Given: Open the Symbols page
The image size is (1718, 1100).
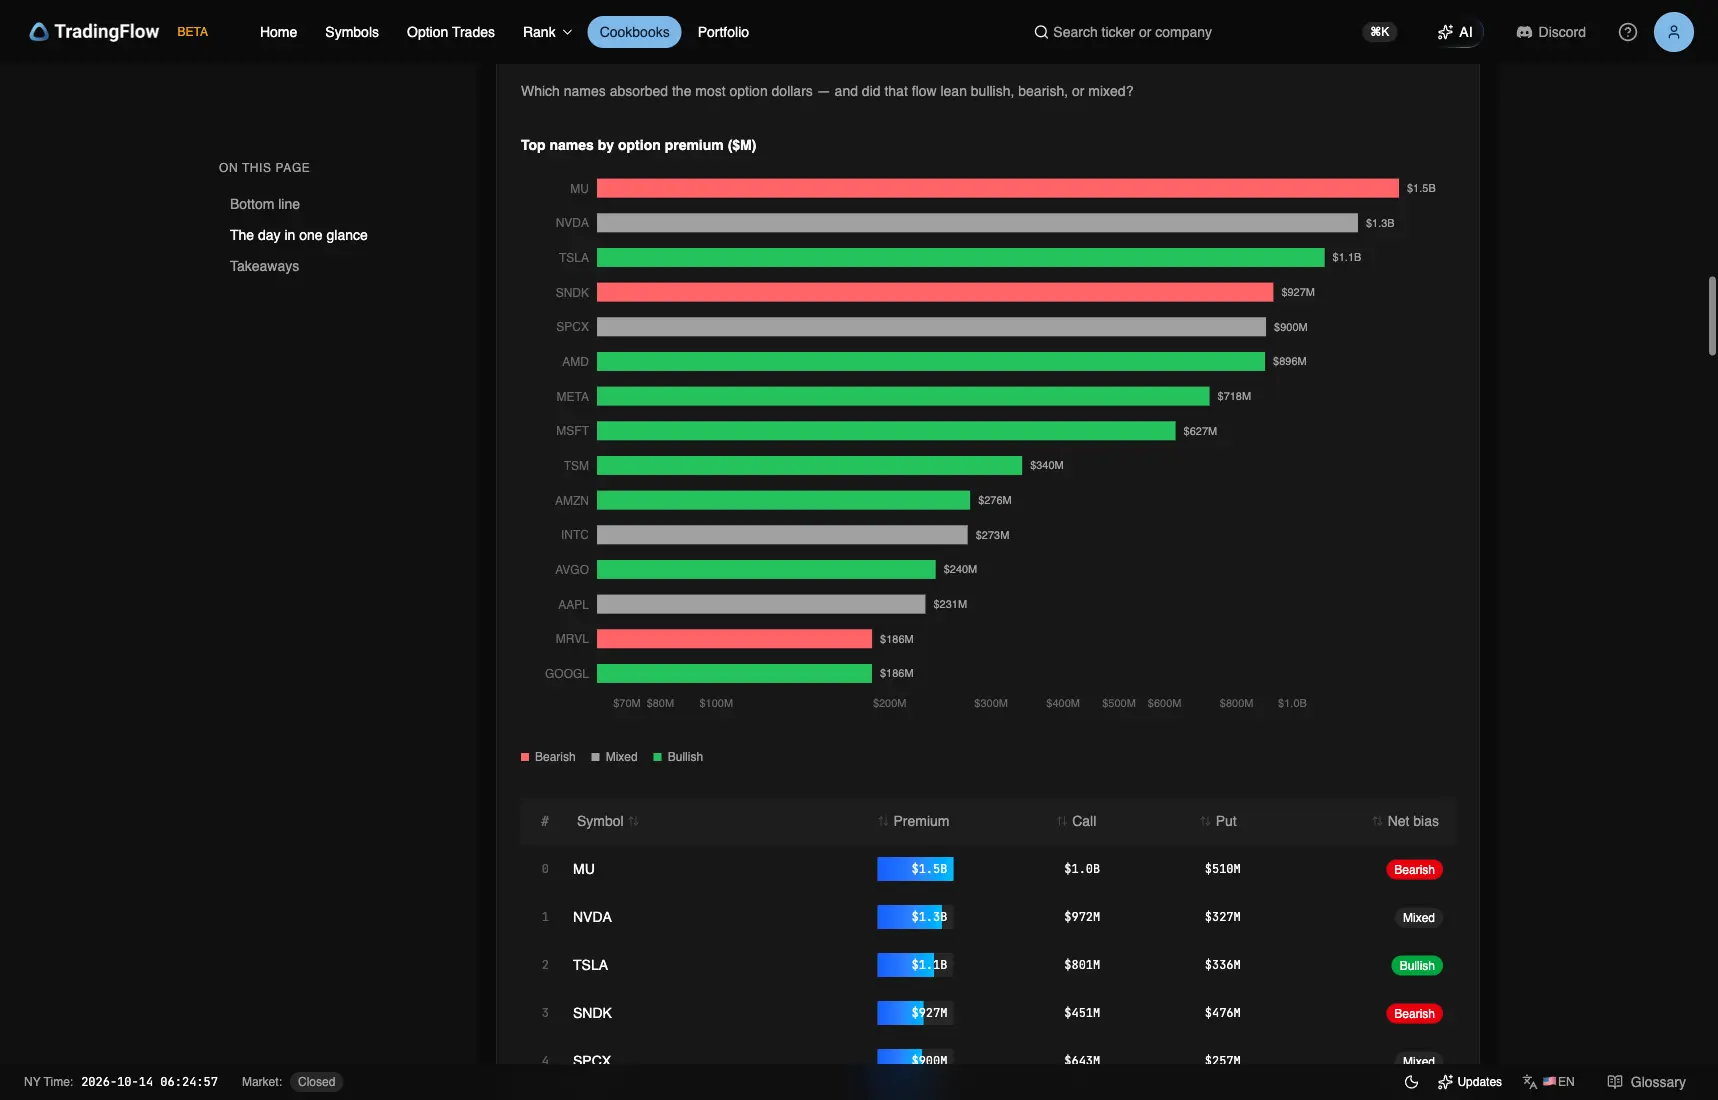Looking at the screenshot, I should point(352,32).
